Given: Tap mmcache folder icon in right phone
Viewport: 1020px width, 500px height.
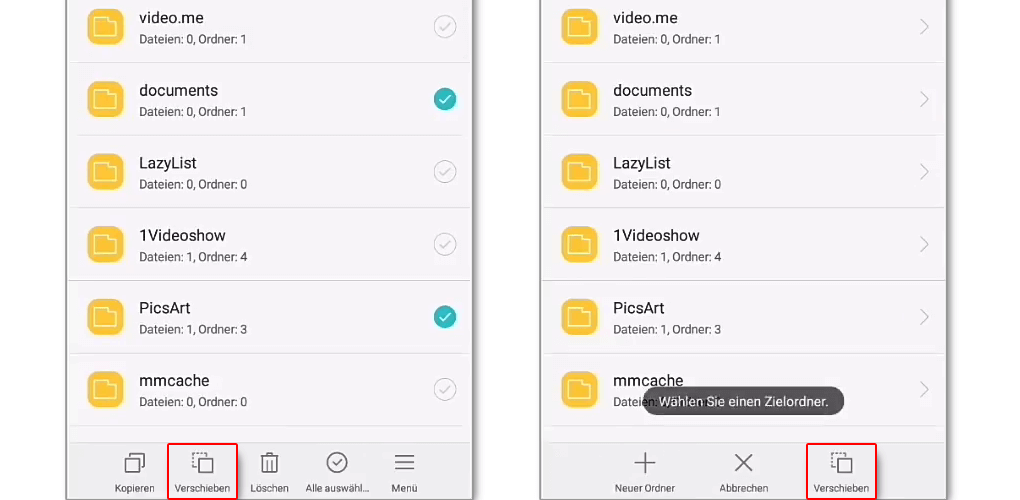Looking at the screenshot, I should coord(580,389).
